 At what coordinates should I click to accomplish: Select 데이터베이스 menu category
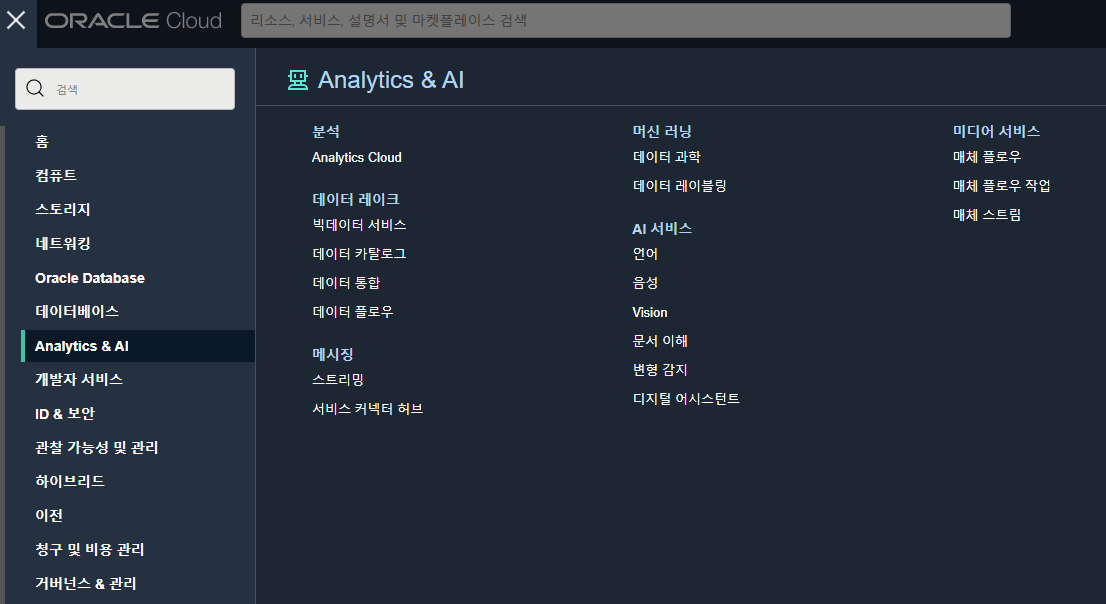point(77,311)
